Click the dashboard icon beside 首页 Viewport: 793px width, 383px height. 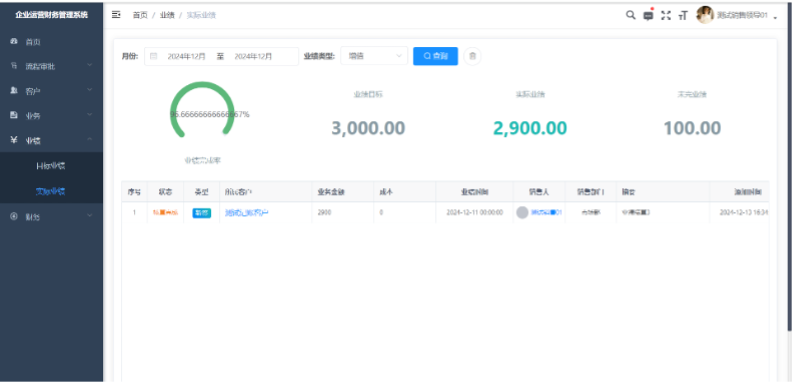click(14, 41)
